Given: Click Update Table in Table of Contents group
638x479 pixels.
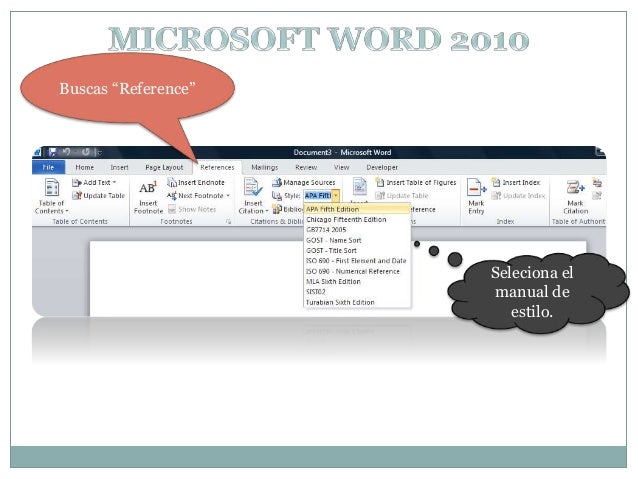Looking at the screenshot, I should pyautogui.click(x=98, y=196).
